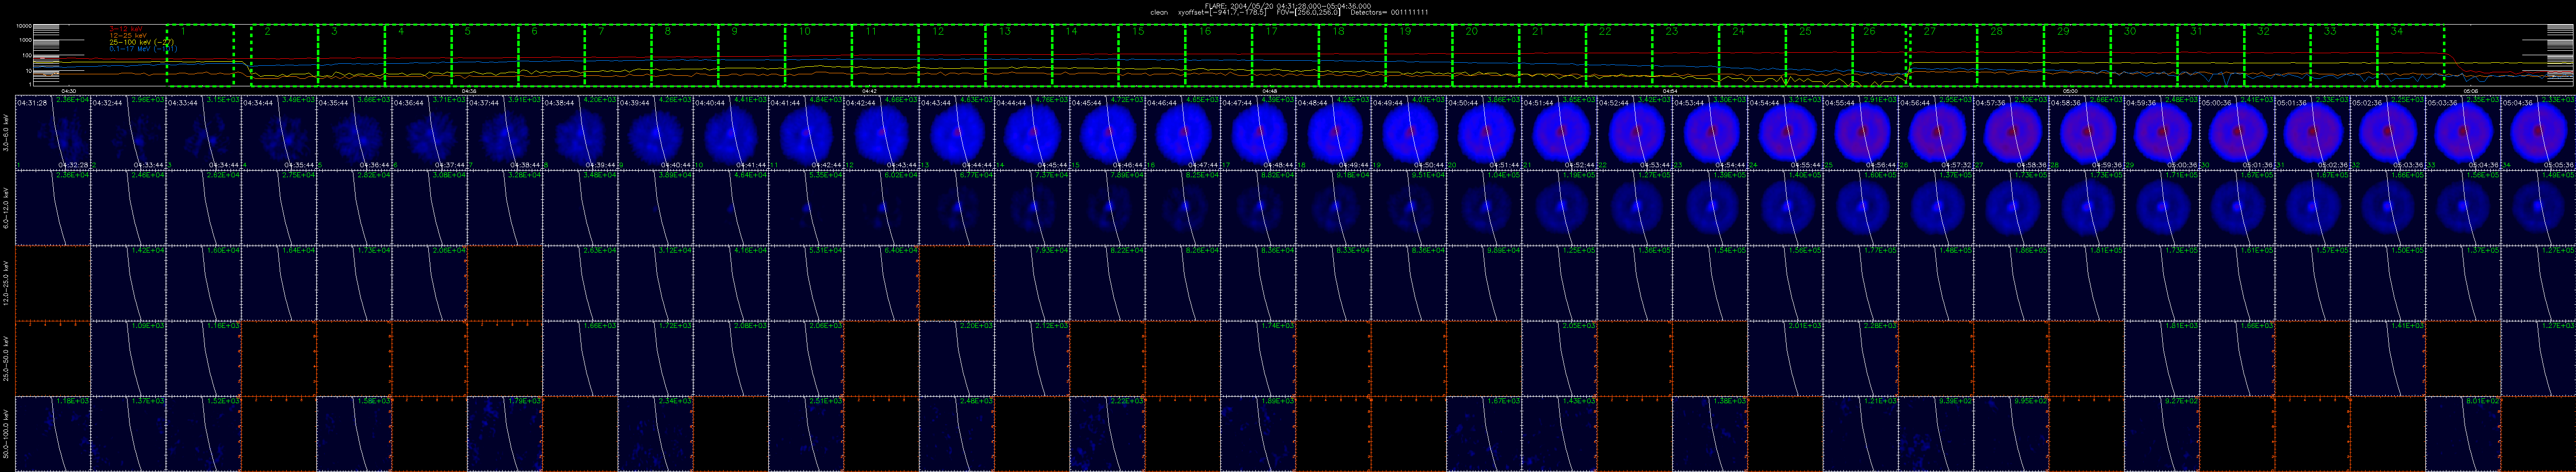This screenshot has width=2576, height=472.
Task: Click the FLARE 2004/05/20 title text
Action: (1288, 6)
